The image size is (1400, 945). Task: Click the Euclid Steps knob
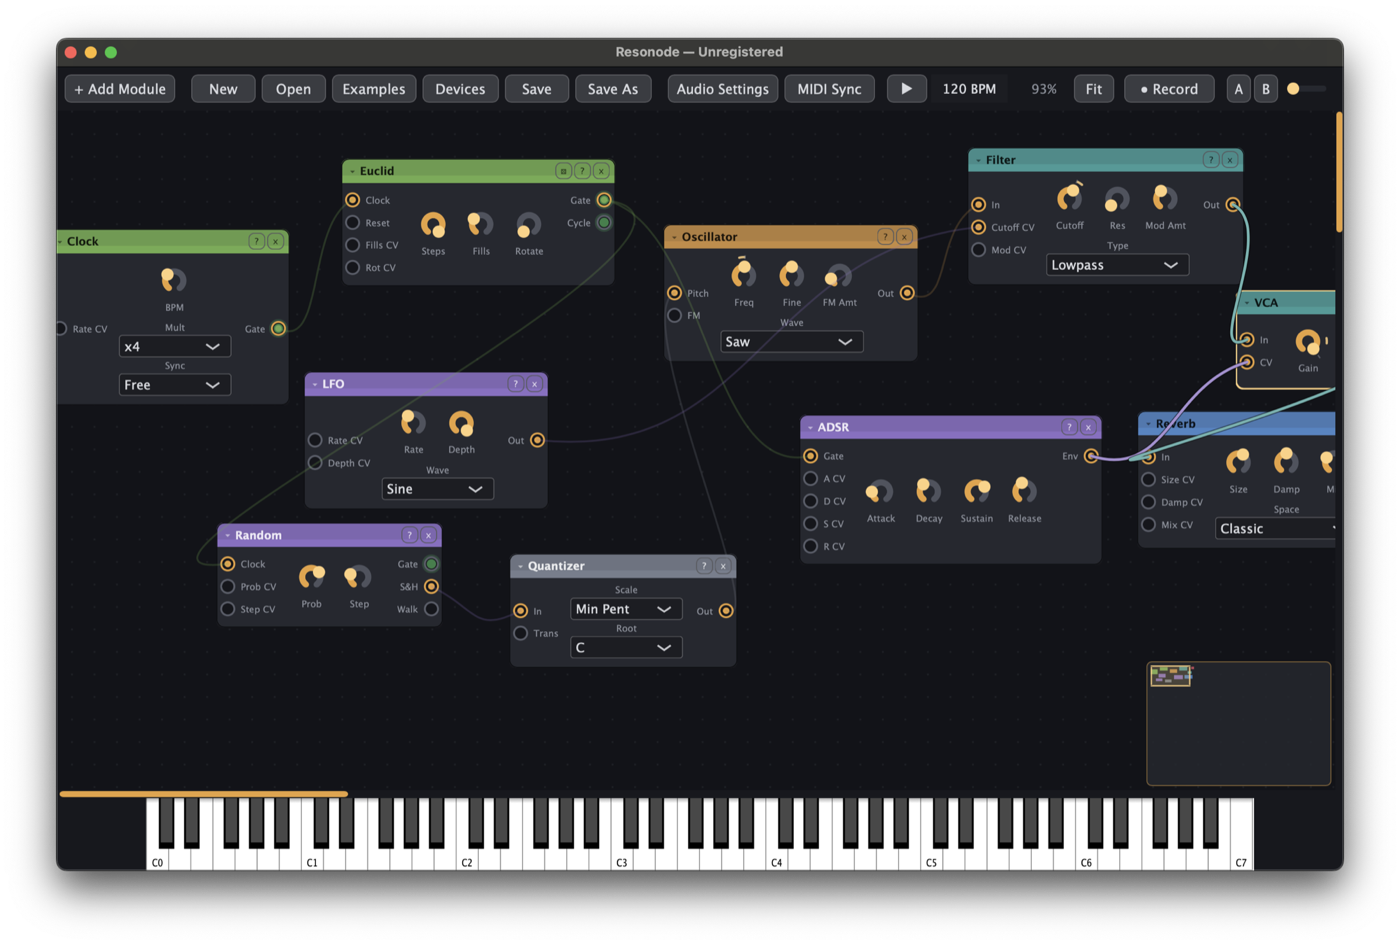[x=433, y=225]
